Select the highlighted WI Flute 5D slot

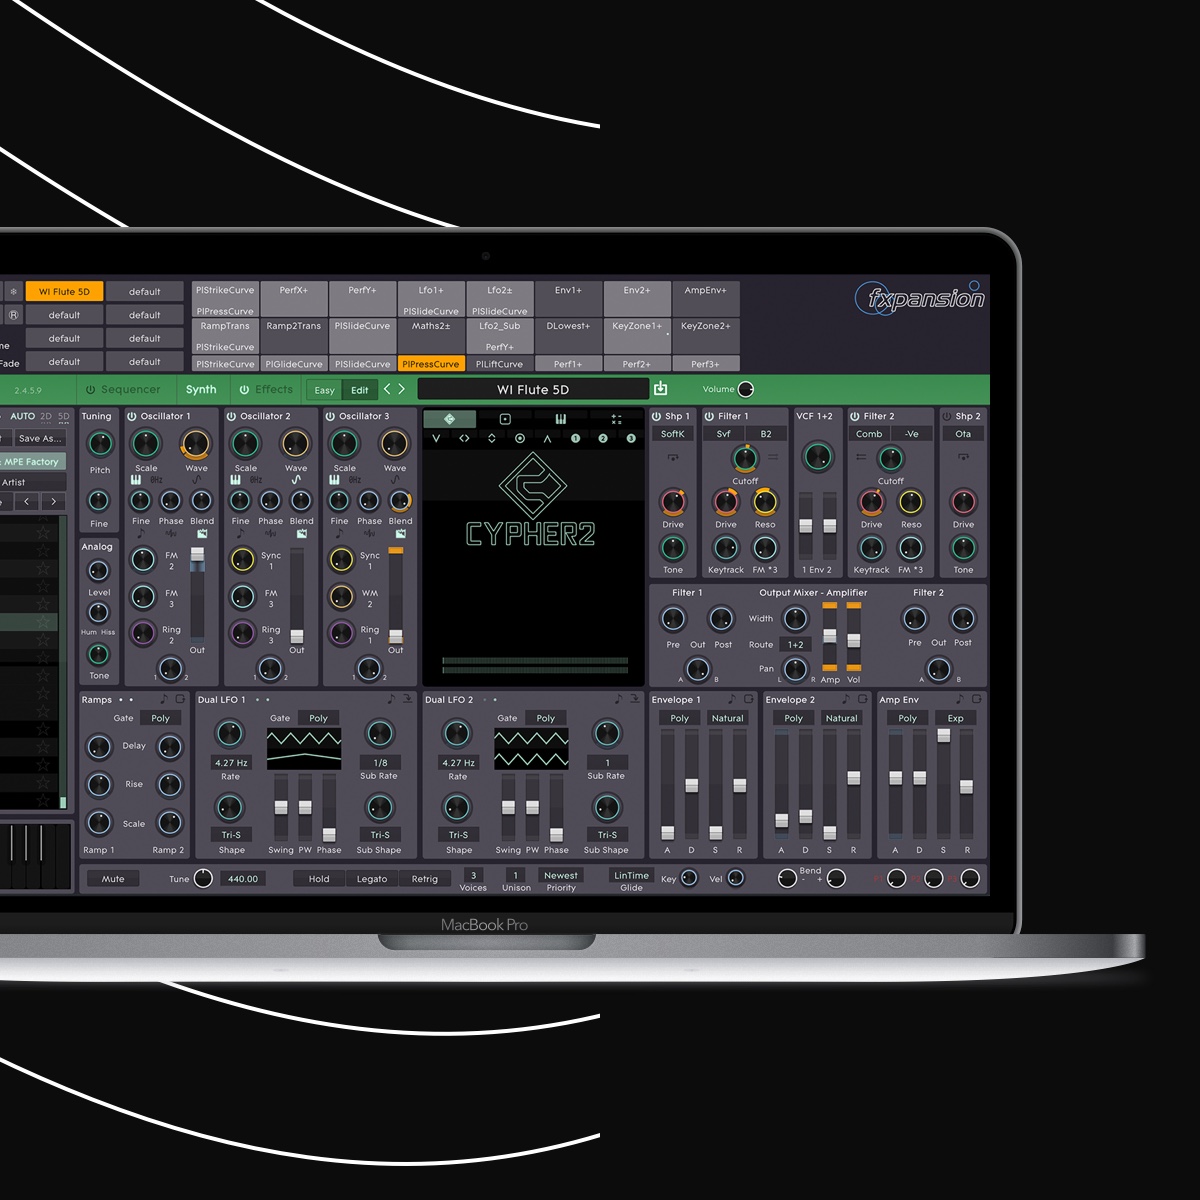point(64,292)
